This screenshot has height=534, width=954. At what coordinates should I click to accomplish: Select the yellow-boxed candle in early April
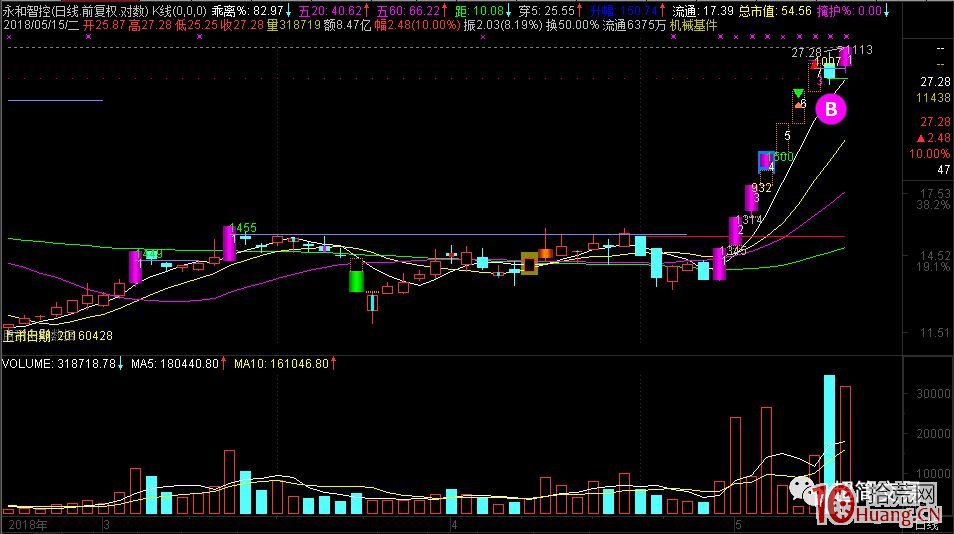[x=529, y=263]
